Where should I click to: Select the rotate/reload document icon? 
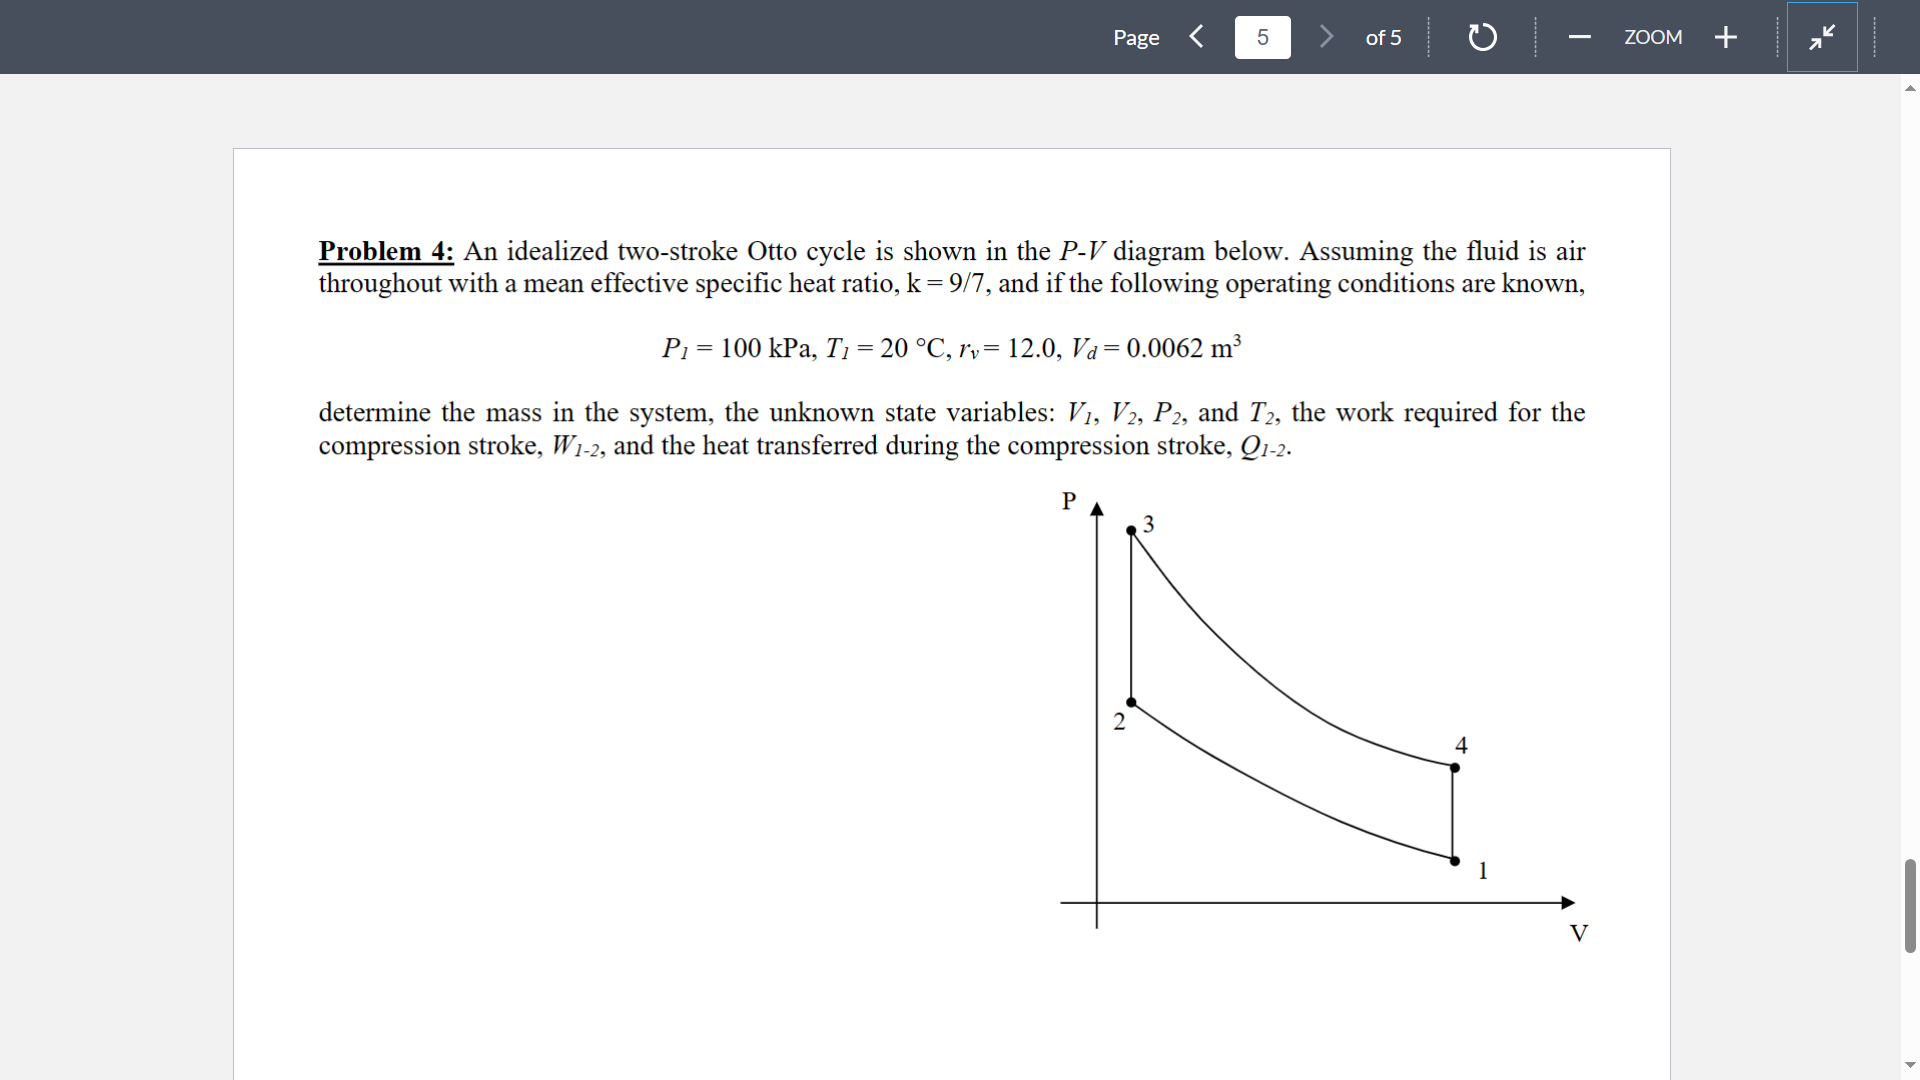(x=1481, y=37)
